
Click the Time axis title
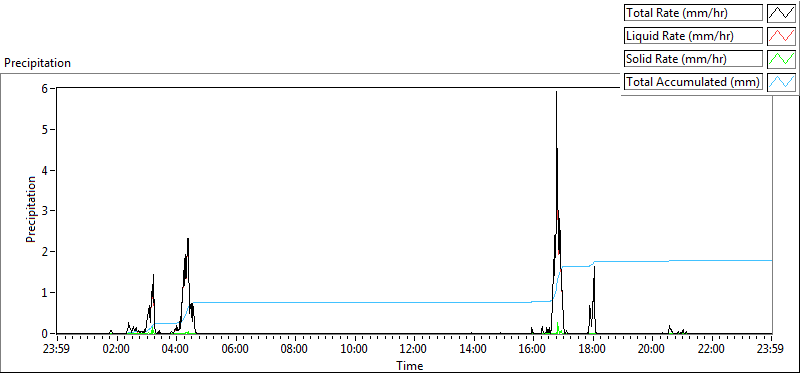410,365
